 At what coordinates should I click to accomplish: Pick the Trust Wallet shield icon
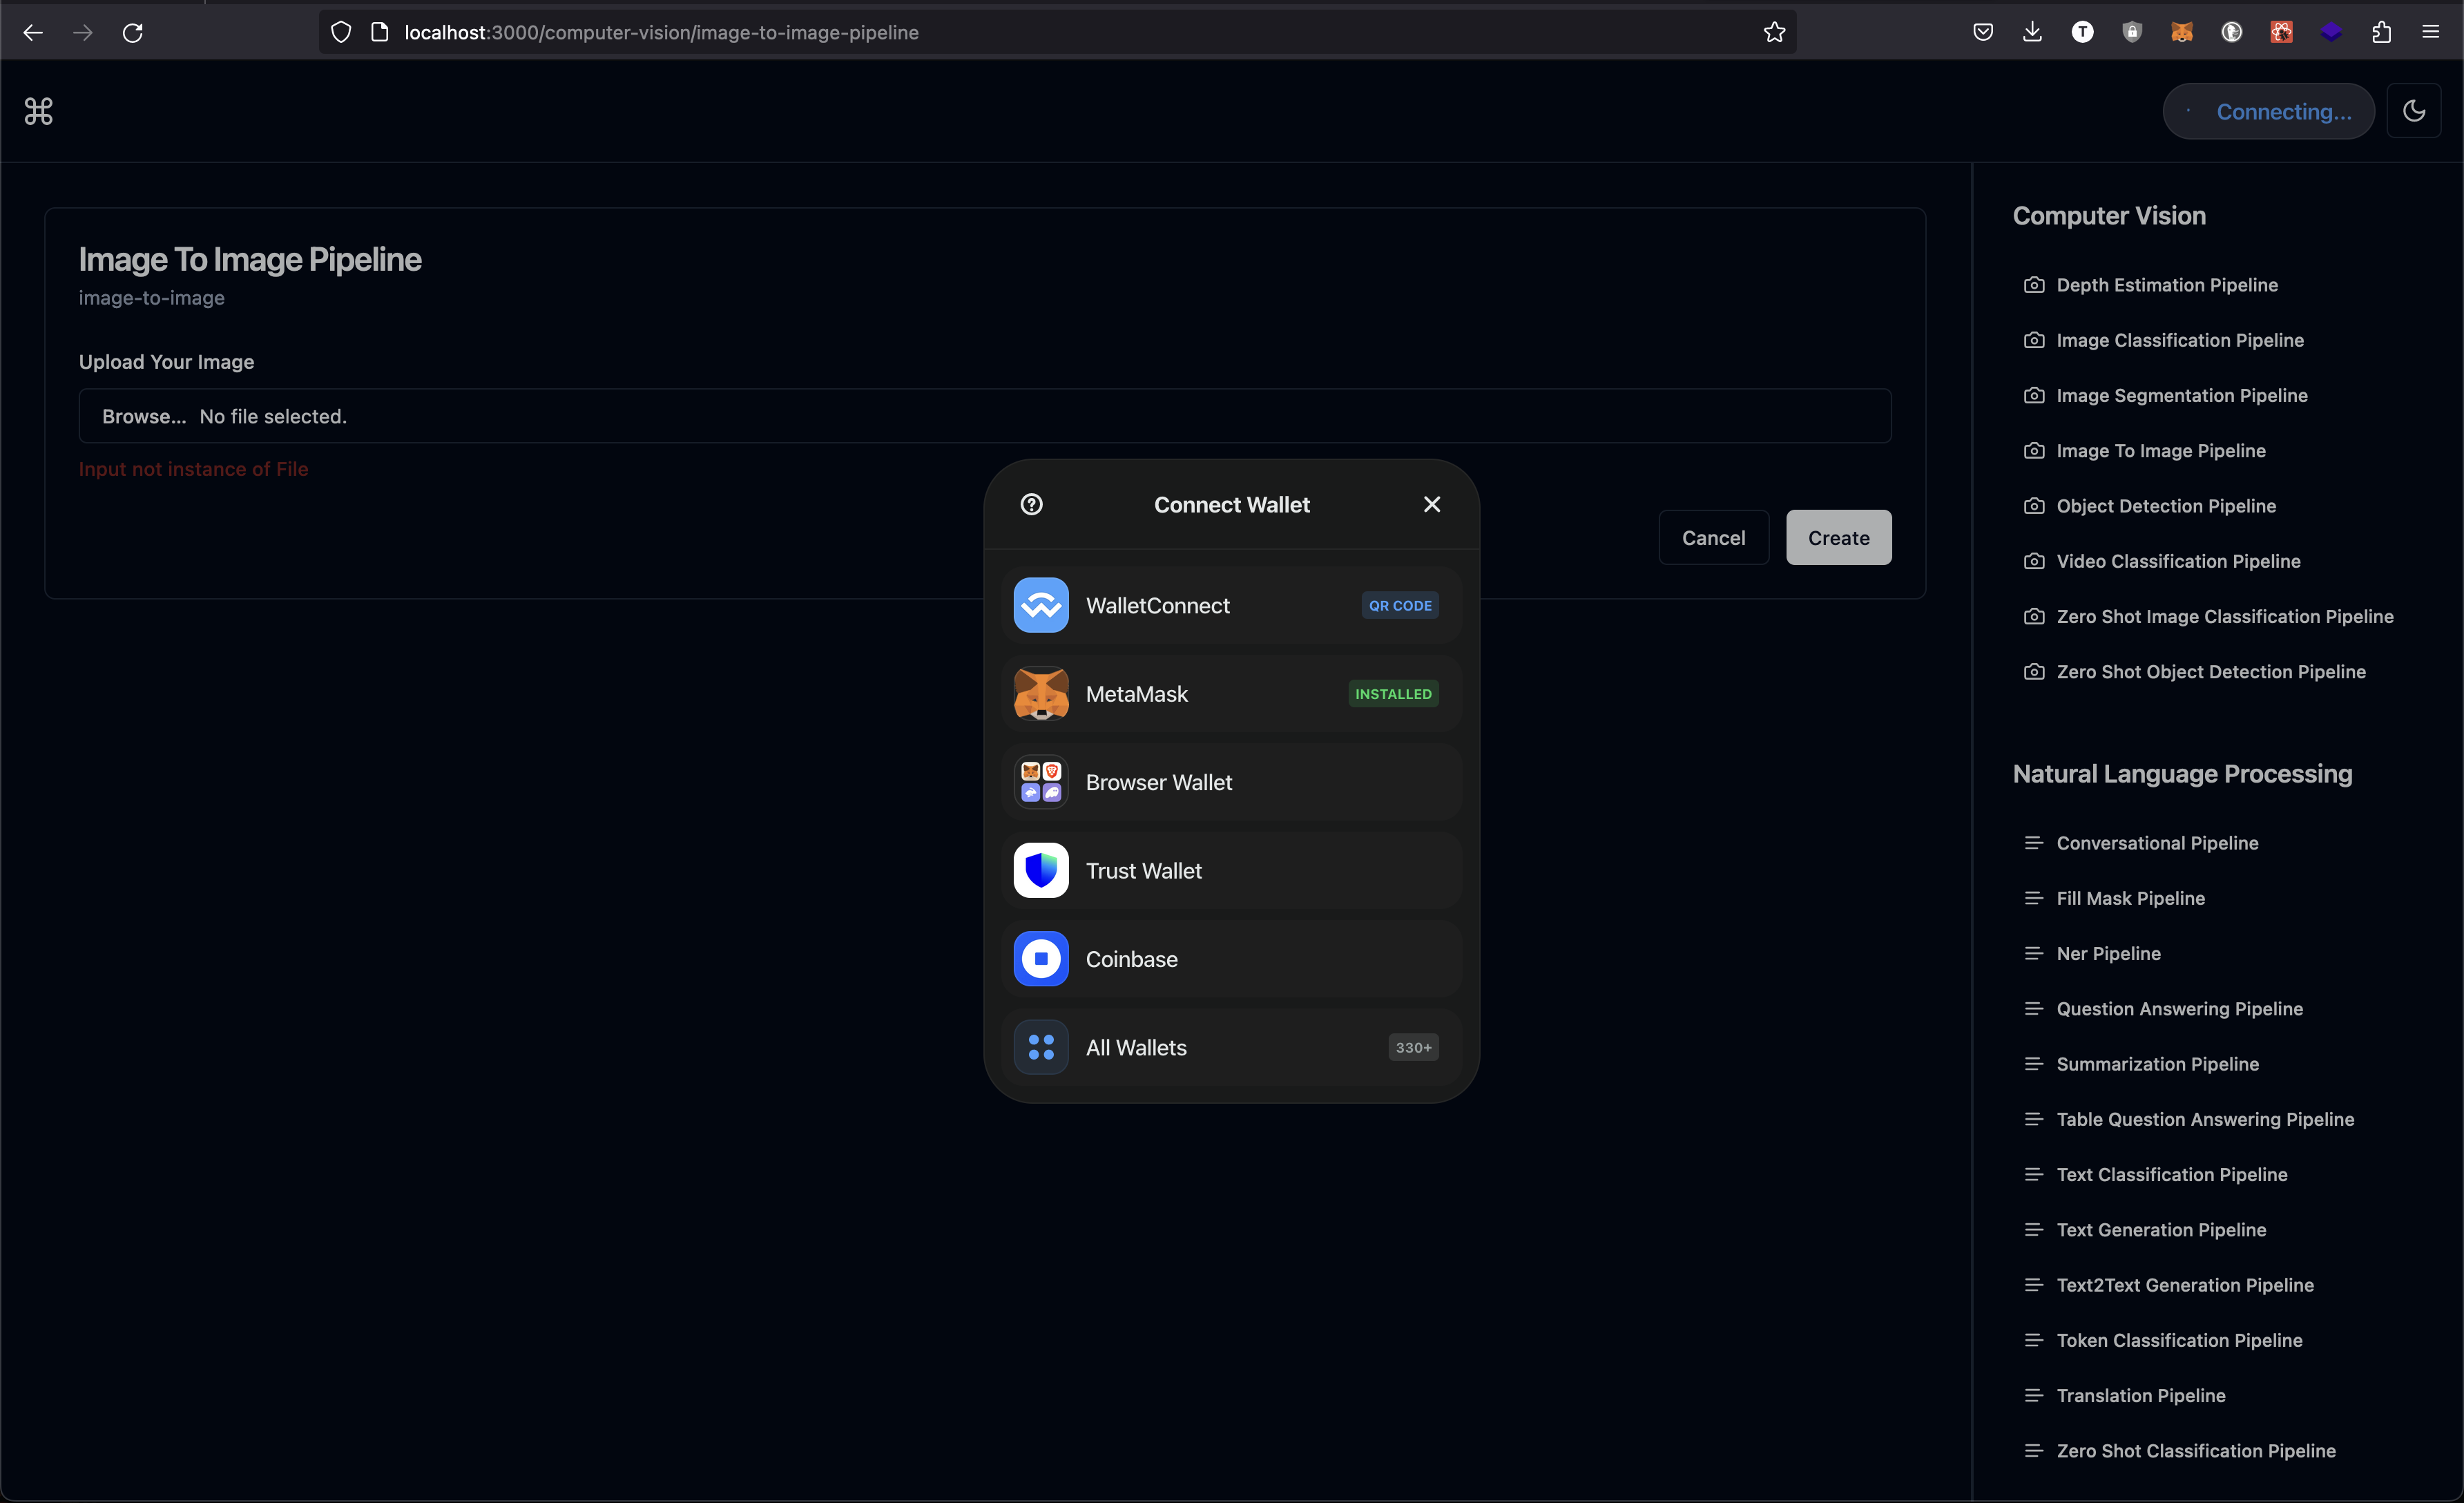click(1040, 871)
